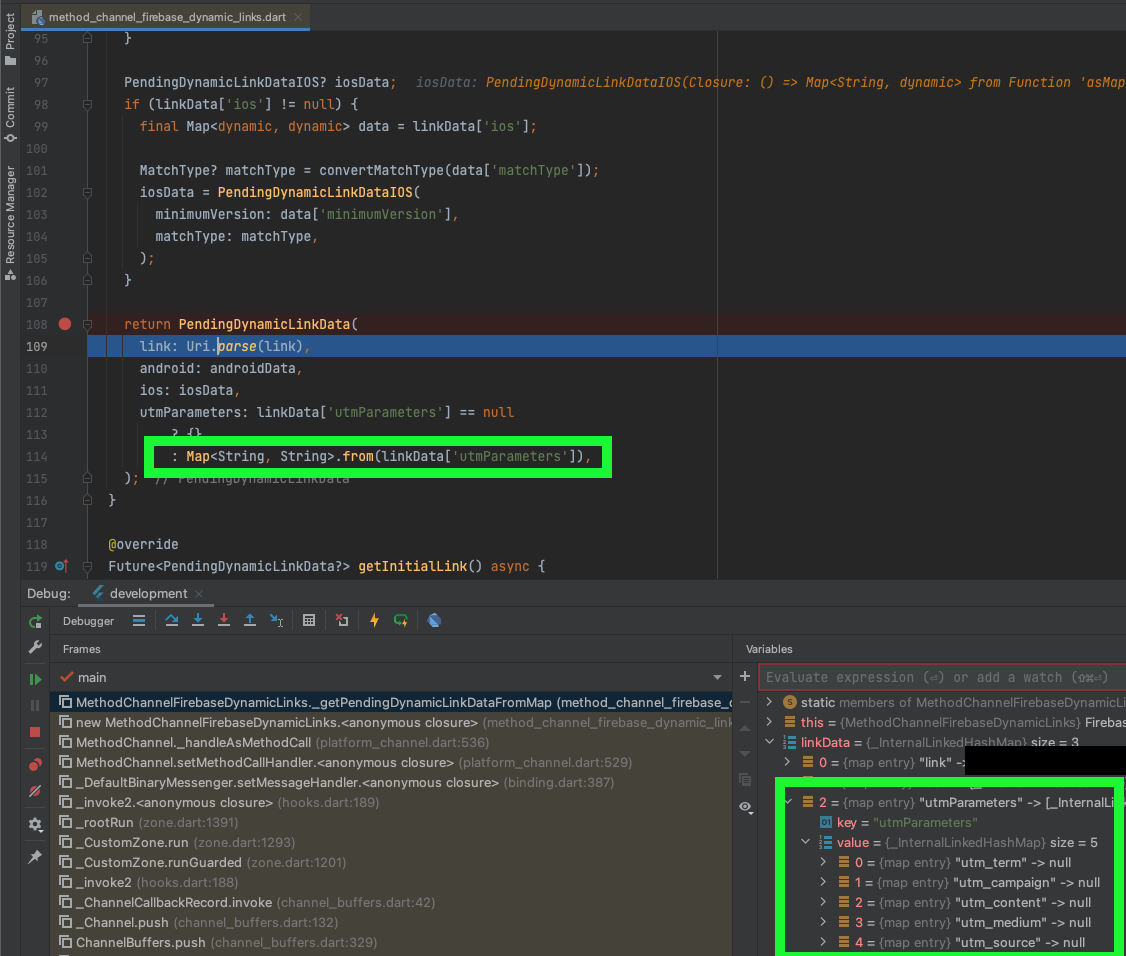The image size is (1126, 956).
Task: Click Force Step Into red arrow icon
Action: [x=224, y=621]
